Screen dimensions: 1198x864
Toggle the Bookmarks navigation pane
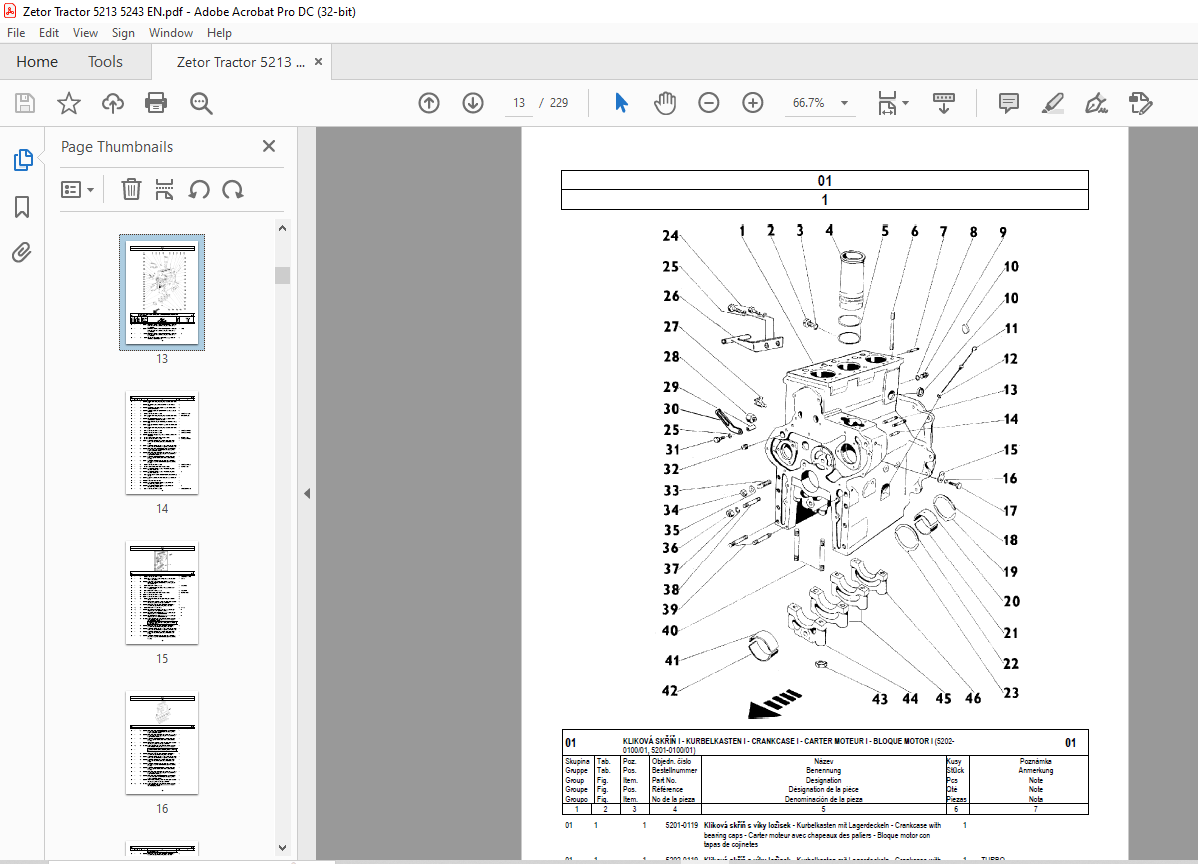pos(22,206)
